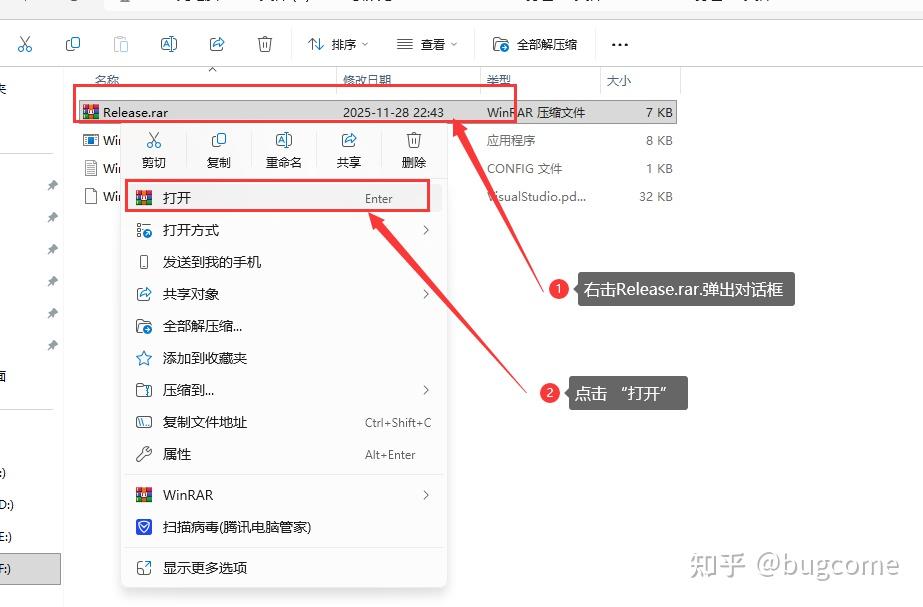
Task: Click the Paste icon in the toolbar
Action: click(119, 44)
